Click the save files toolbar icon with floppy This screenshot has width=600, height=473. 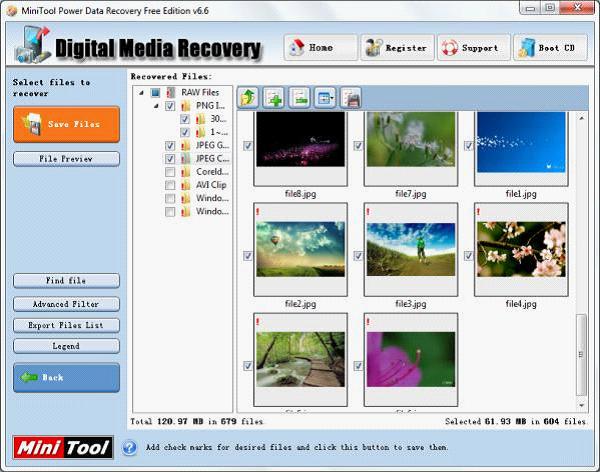[351, 98]
